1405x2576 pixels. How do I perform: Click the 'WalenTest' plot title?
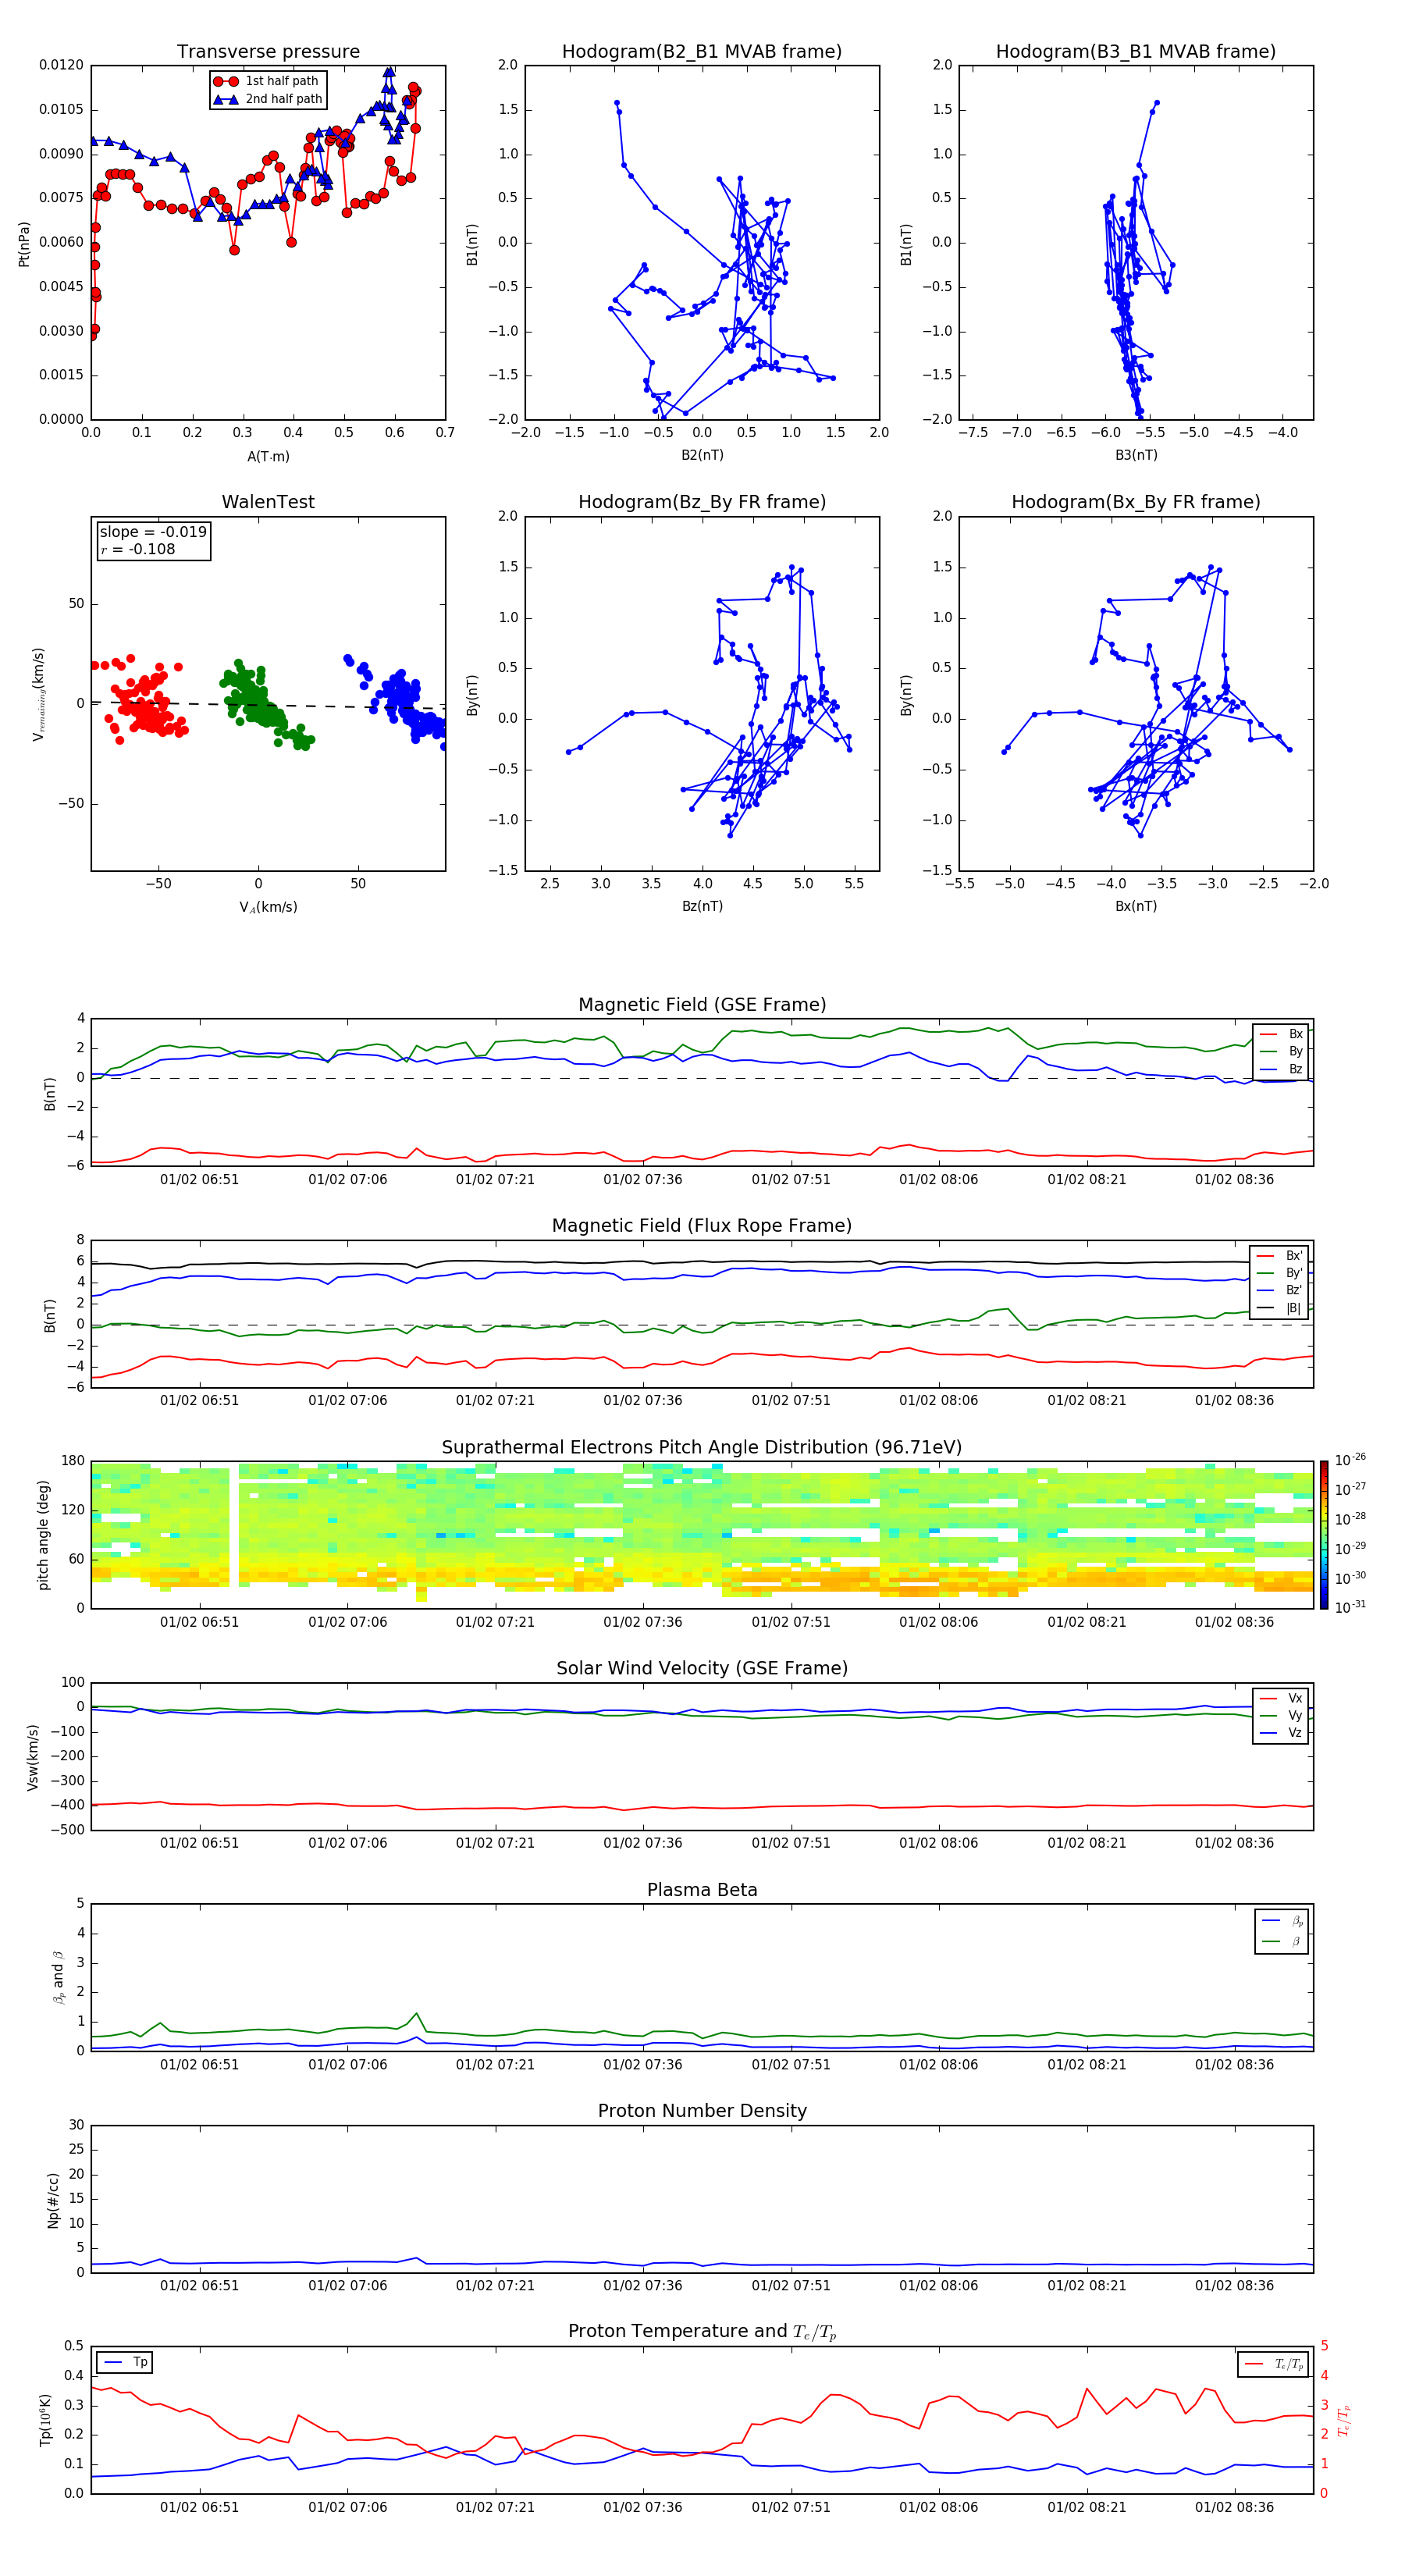coord(268,502)
